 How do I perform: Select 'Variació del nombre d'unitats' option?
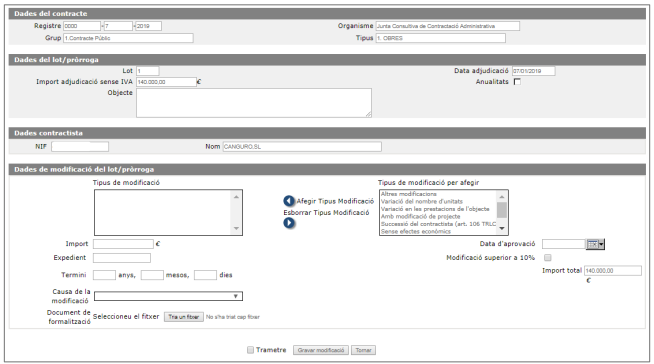(x=422, y=201)
